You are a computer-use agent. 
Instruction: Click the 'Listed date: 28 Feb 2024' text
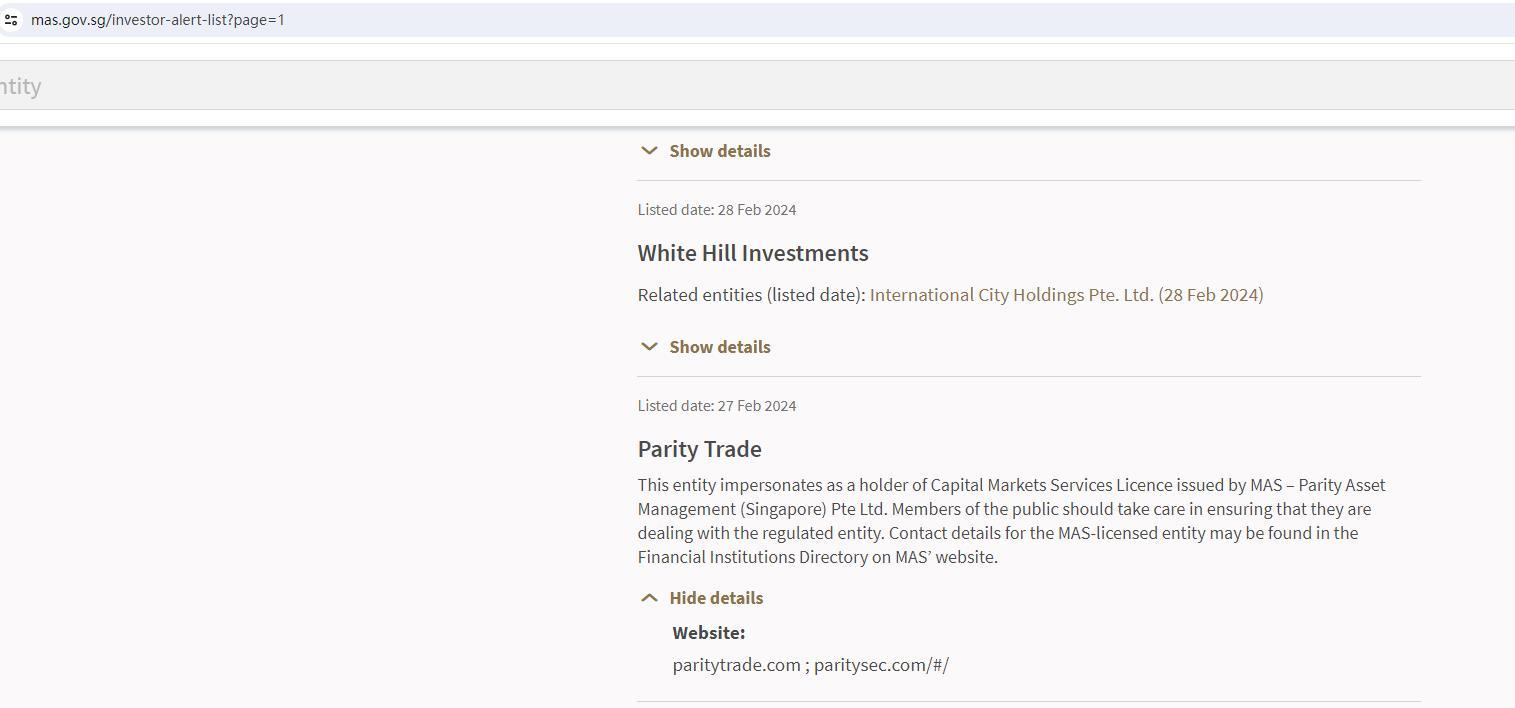pyautogui.click(x=717, y=210)
